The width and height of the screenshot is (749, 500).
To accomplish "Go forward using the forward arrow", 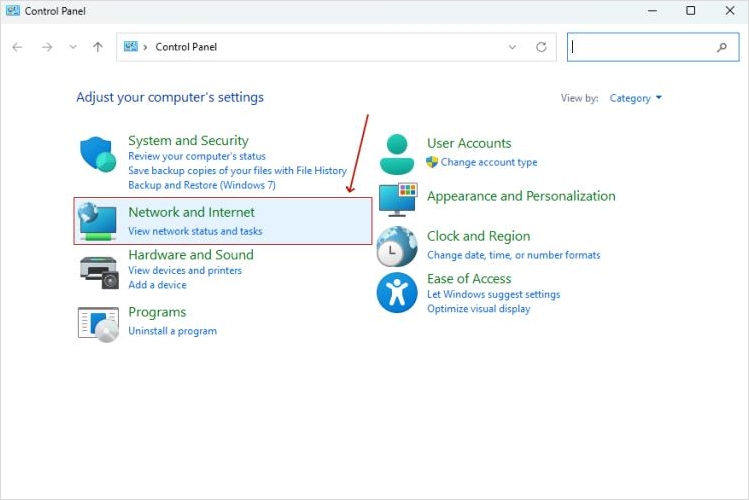I will [x=47, y=47].
